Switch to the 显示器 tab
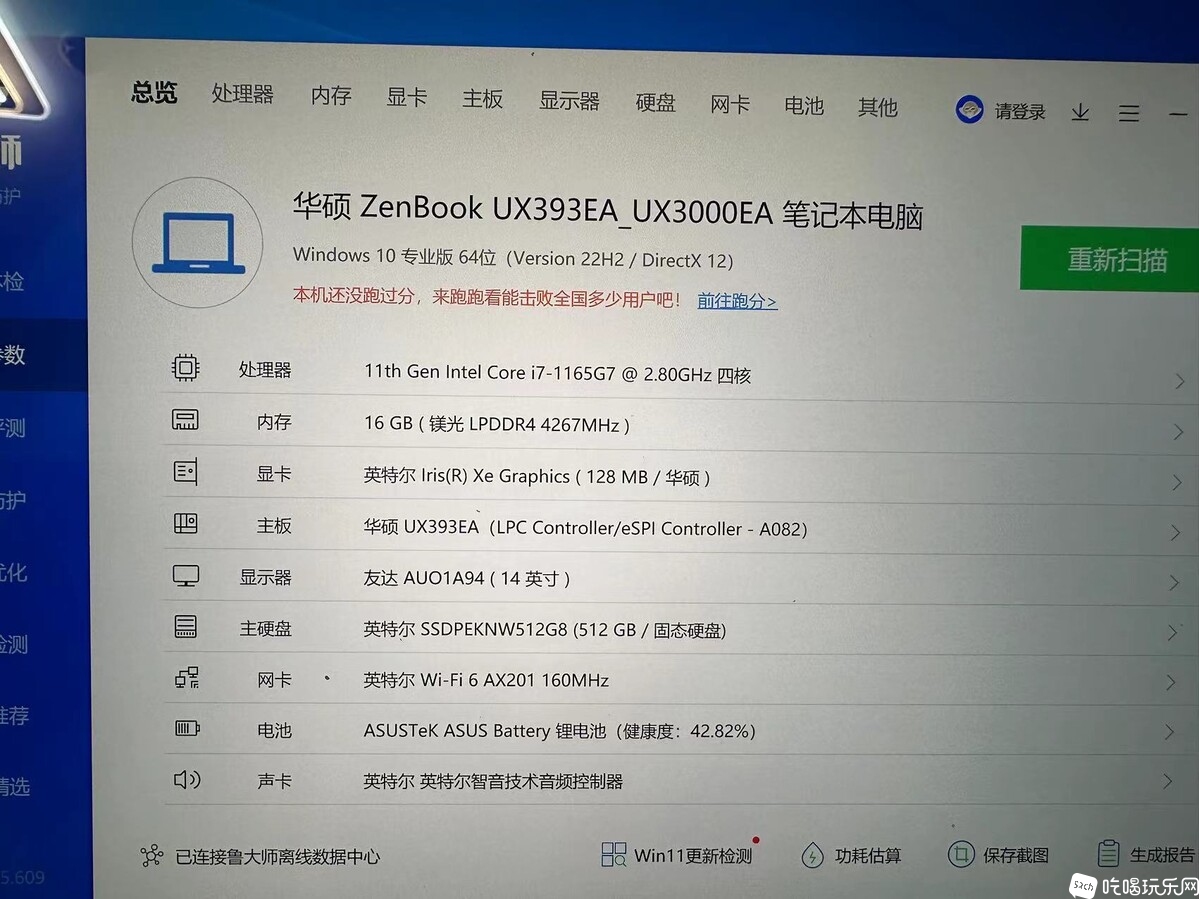The height and width of the screenshot is (899, 1199). [x=569, y=101]
